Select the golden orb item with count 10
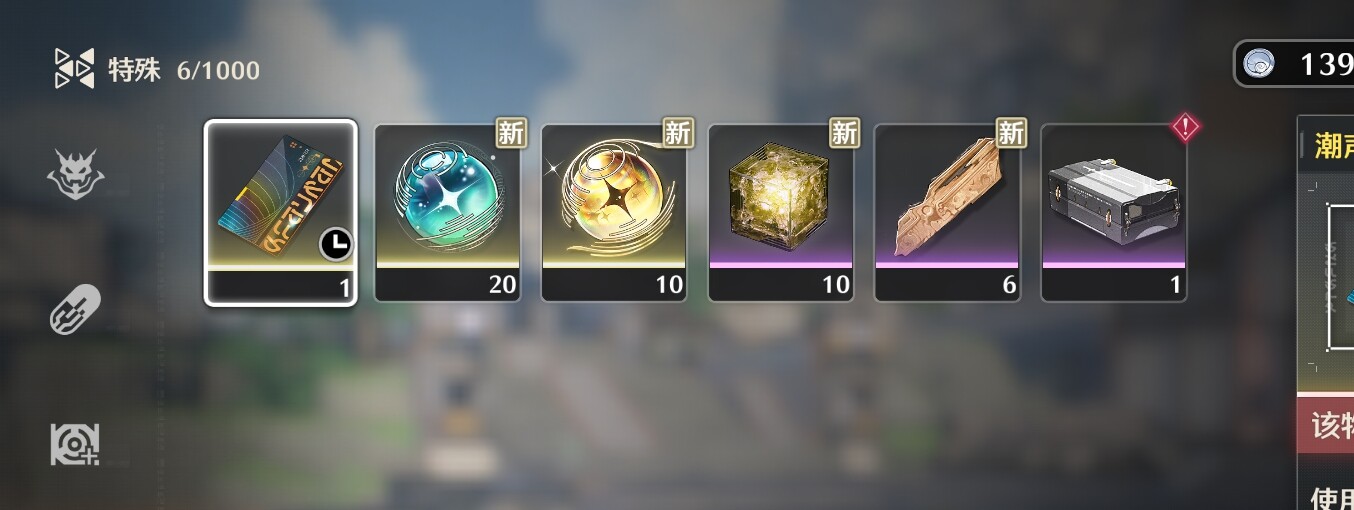The height and width of the screenshot is (510, 1354). click(x=614, y=212)
